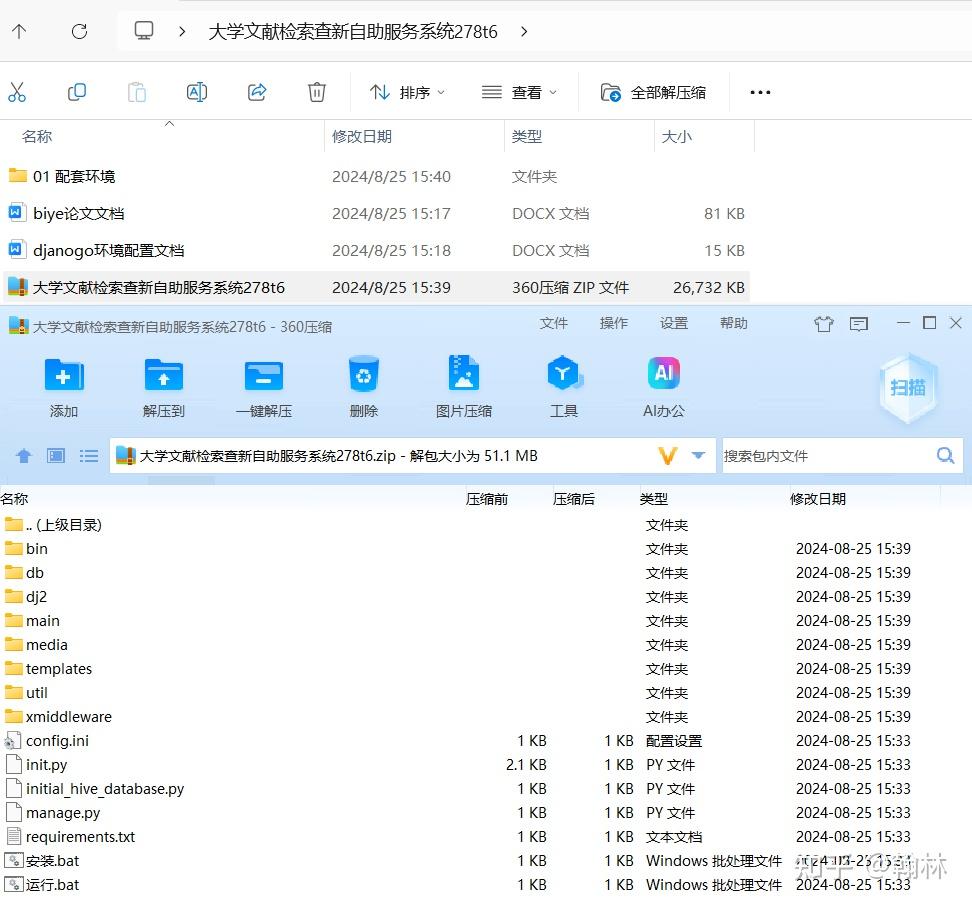Sort by 压缩前 column
This screenshot has height=906, width=972.
coord(487,499)
